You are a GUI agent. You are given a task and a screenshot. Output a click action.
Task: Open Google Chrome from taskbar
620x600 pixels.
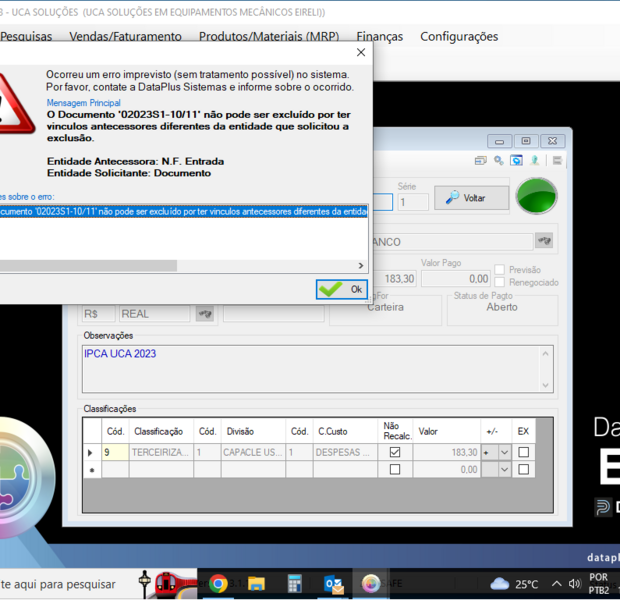(218, 584)
